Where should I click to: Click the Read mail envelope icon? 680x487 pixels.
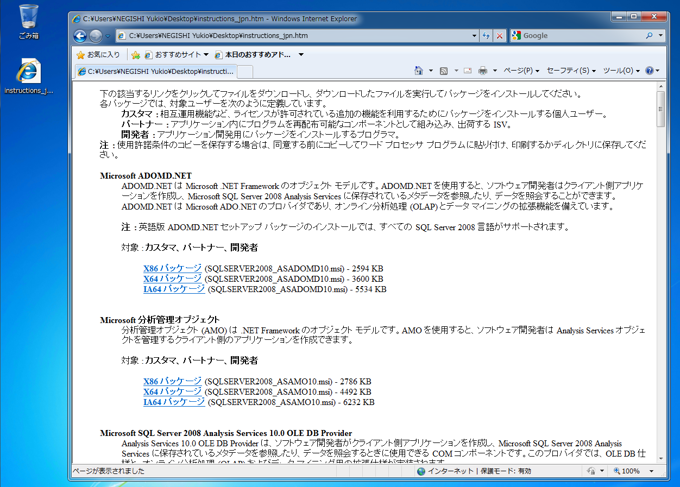(468, 70)
